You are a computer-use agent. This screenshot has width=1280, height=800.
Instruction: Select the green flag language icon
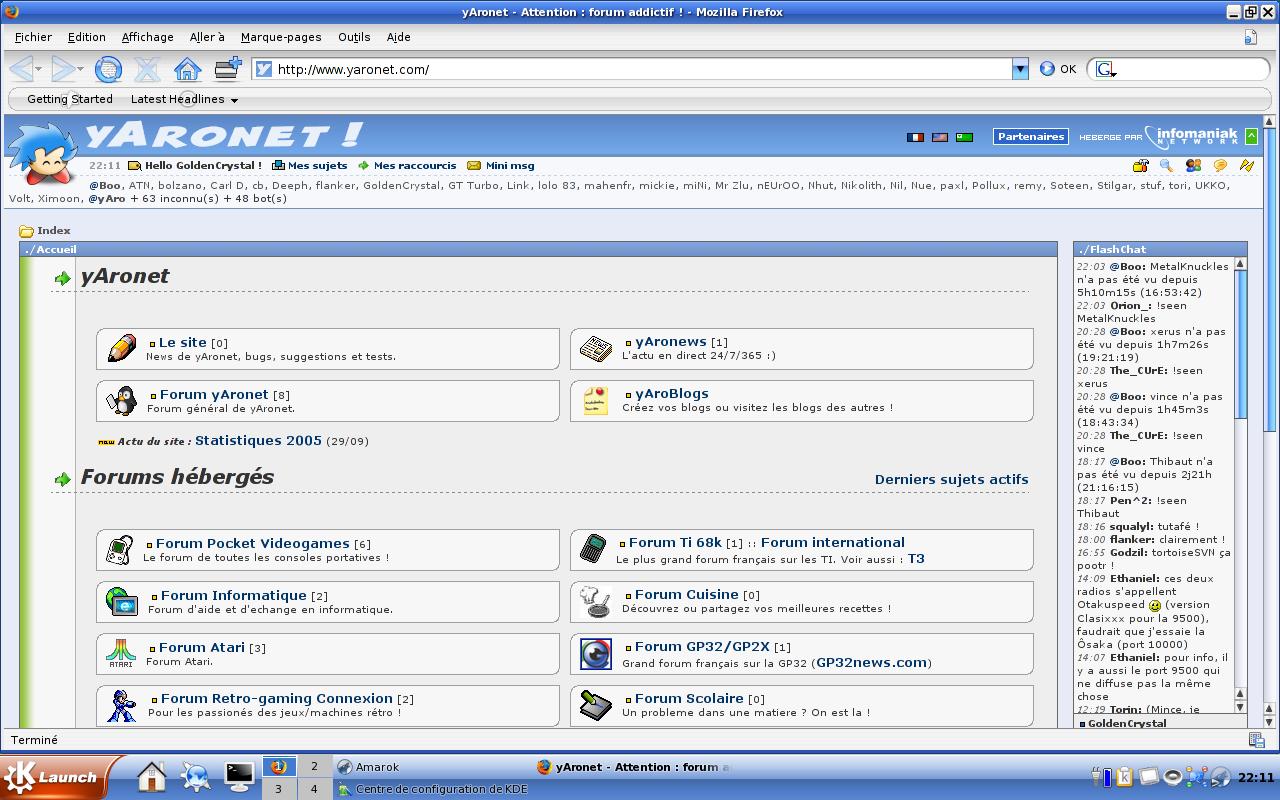(x=964, y=137)
